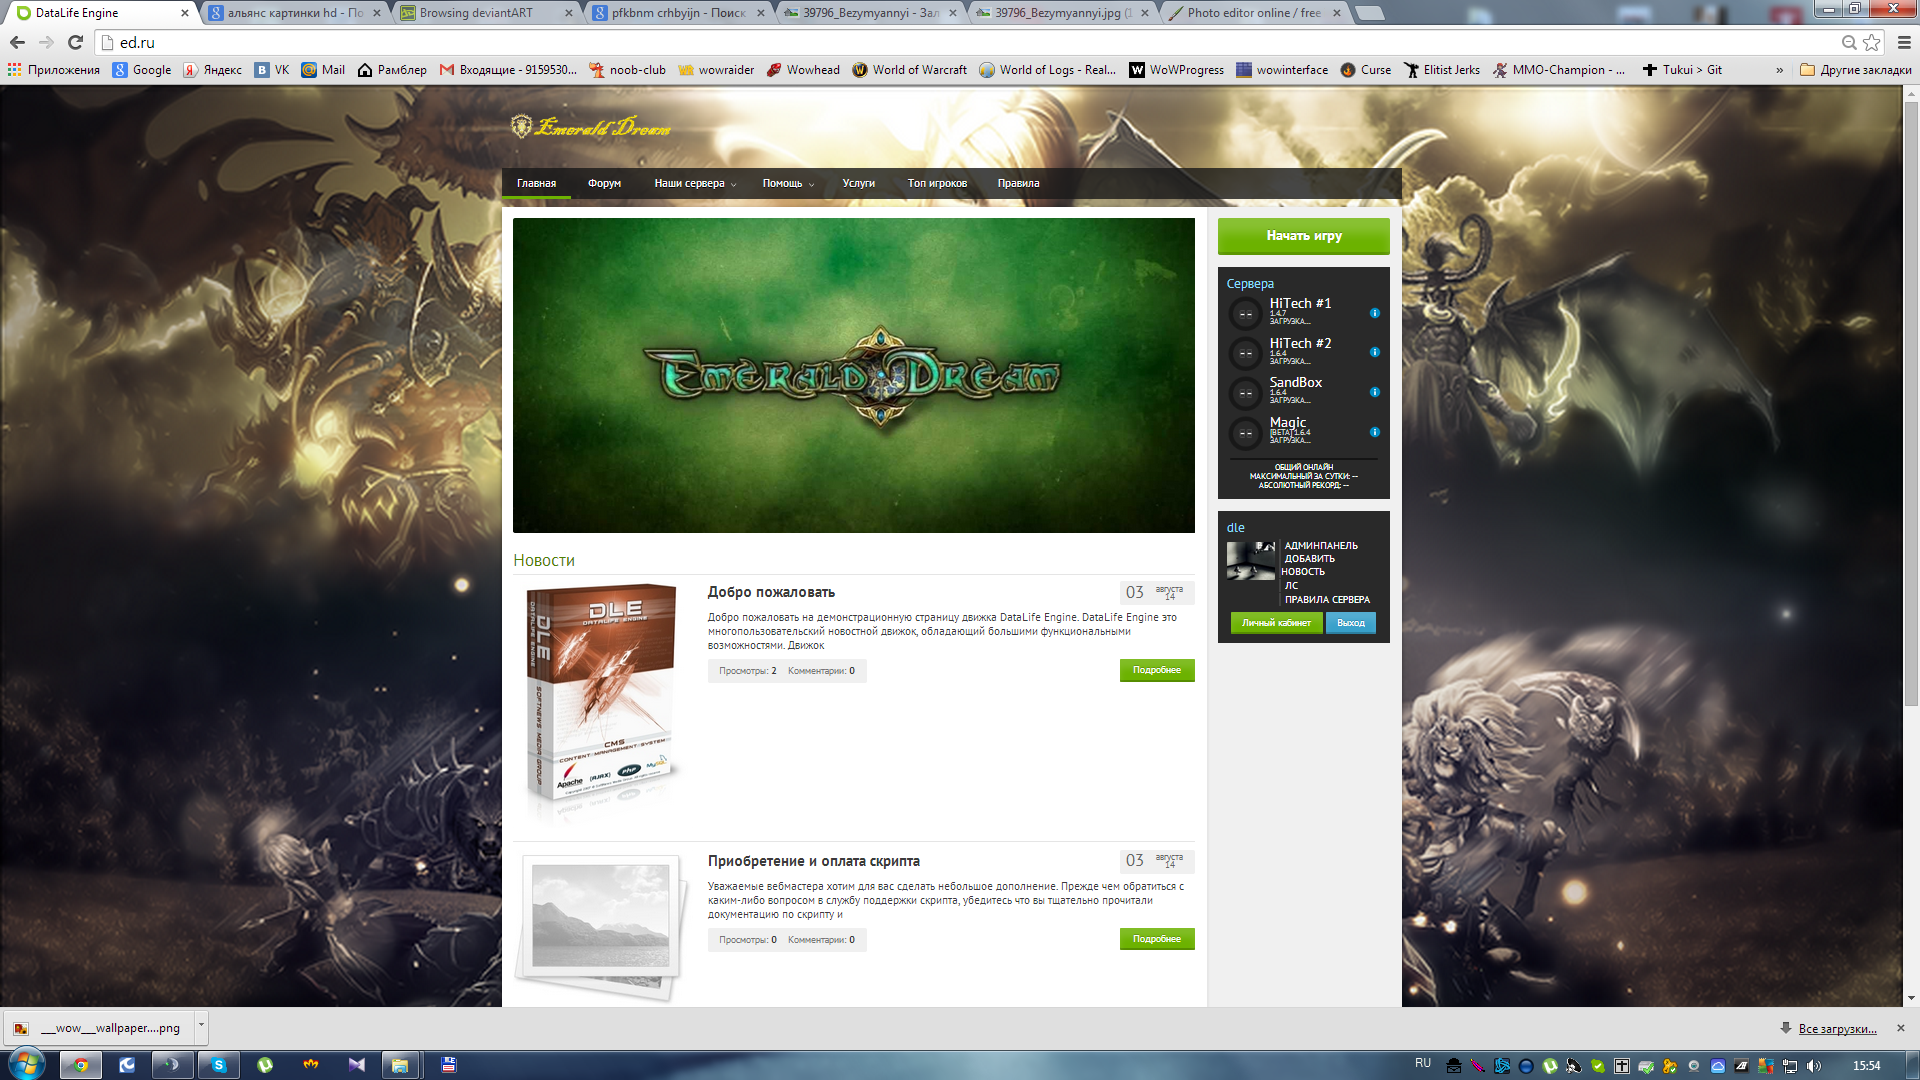Open Chrome menu hamburger icon
Image resolution: width=1920 pixels, height=1080 pixels.
click(1904, 42)
